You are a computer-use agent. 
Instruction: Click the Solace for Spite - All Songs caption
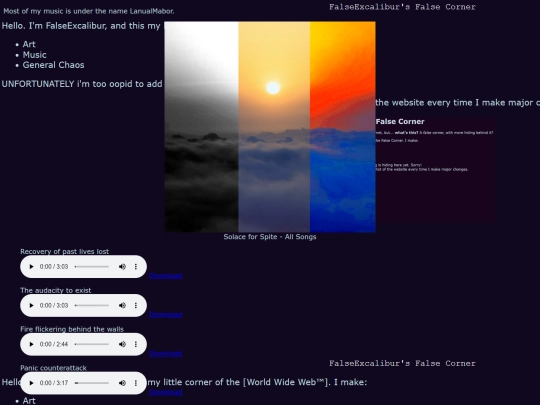tap(270, 237)
